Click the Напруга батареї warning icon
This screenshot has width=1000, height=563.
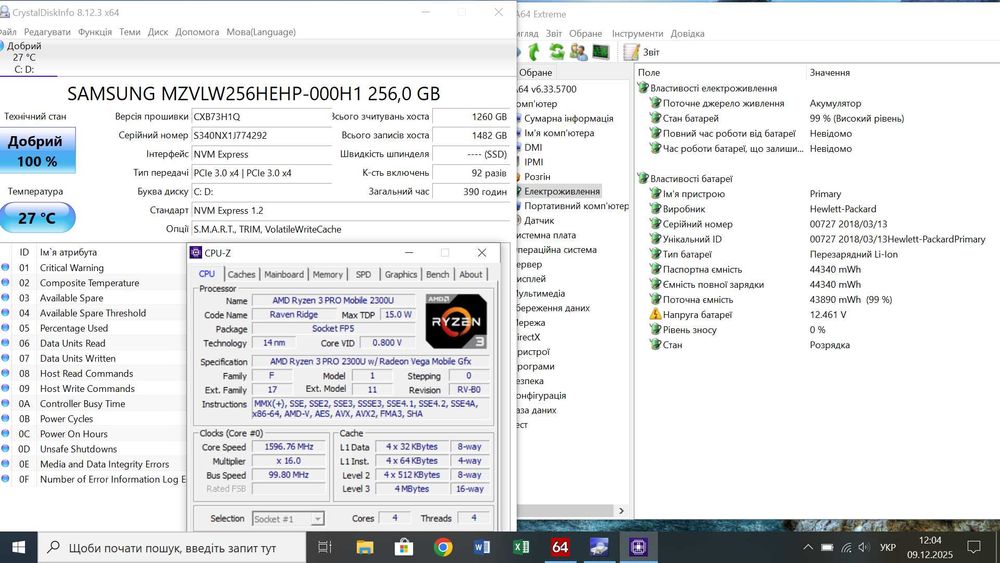[655, 314]
